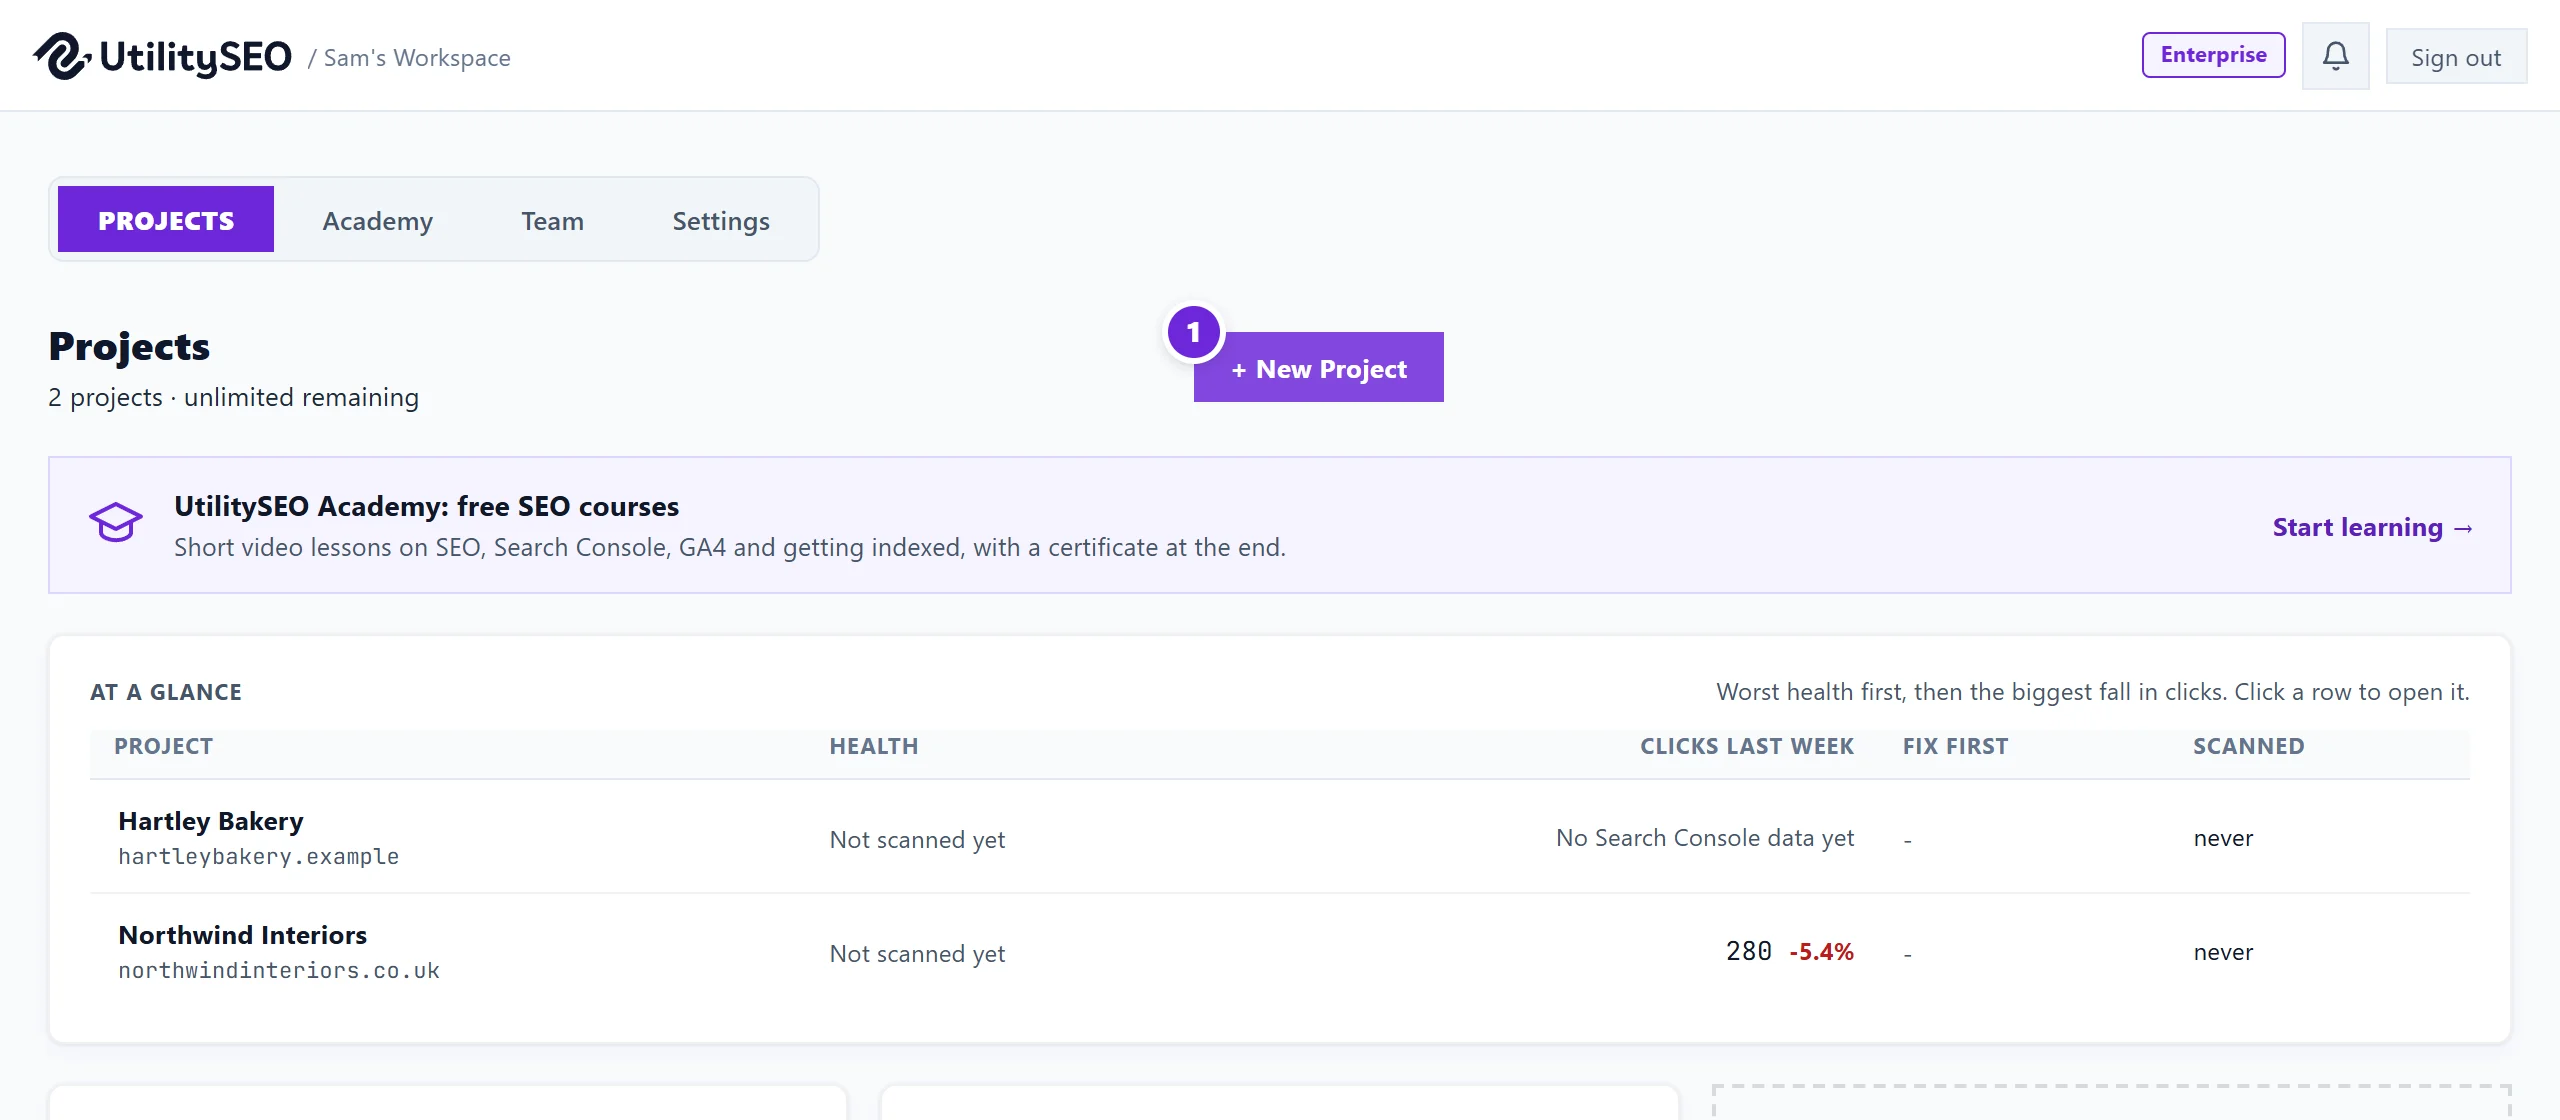Click the Clicks Last Week header

coord(1747,746)
